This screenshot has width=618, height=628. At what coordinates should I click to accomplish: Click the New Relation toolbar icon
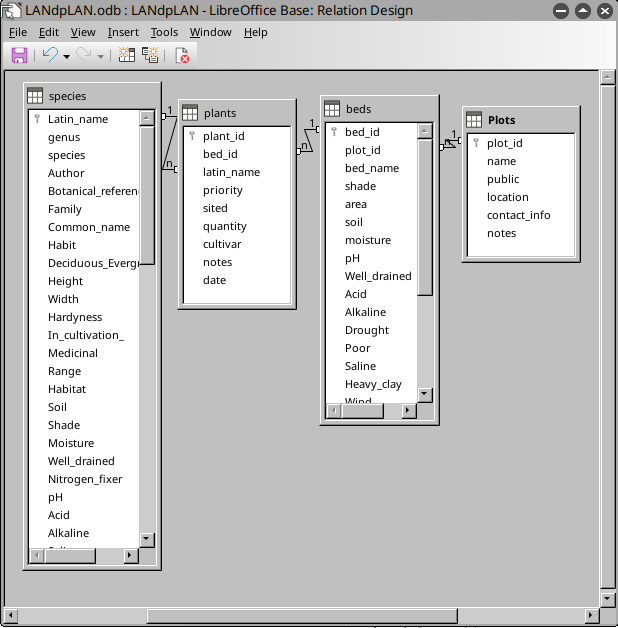coord(149,55)
